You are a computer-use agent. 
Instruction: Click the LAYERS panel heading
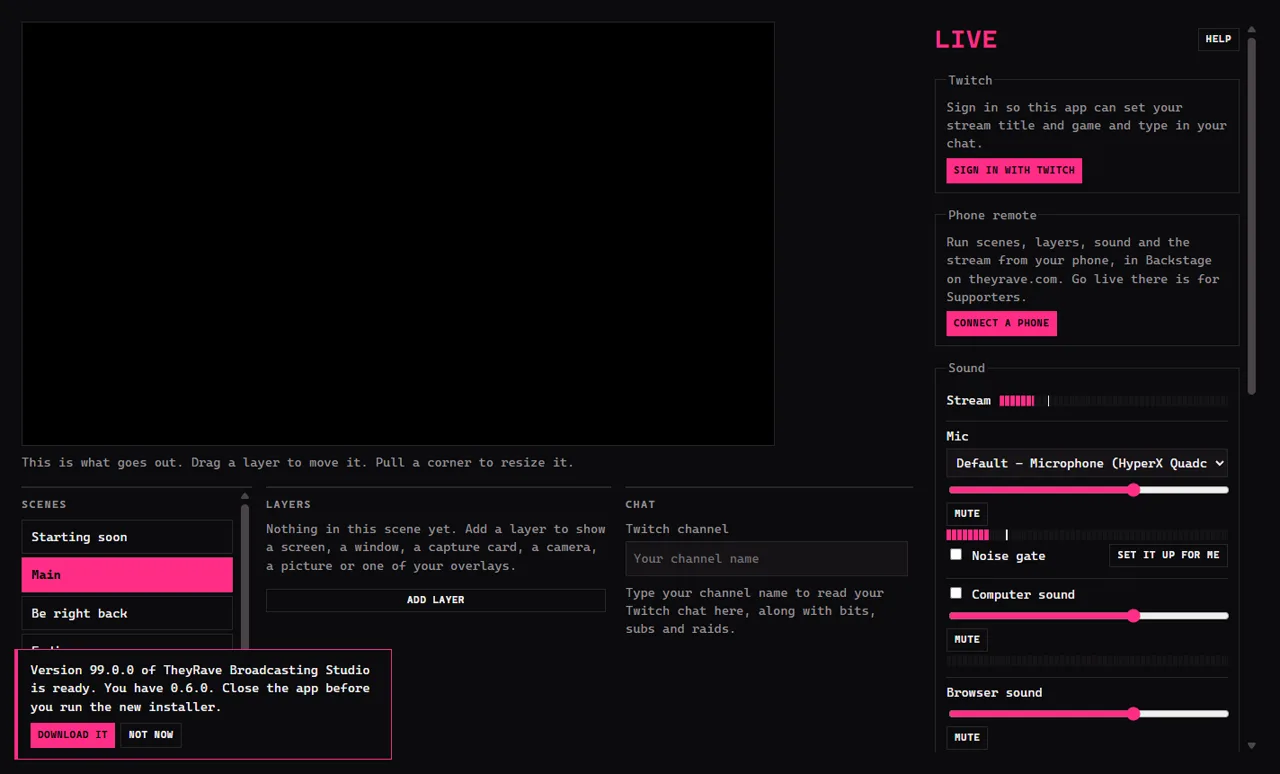288,505
